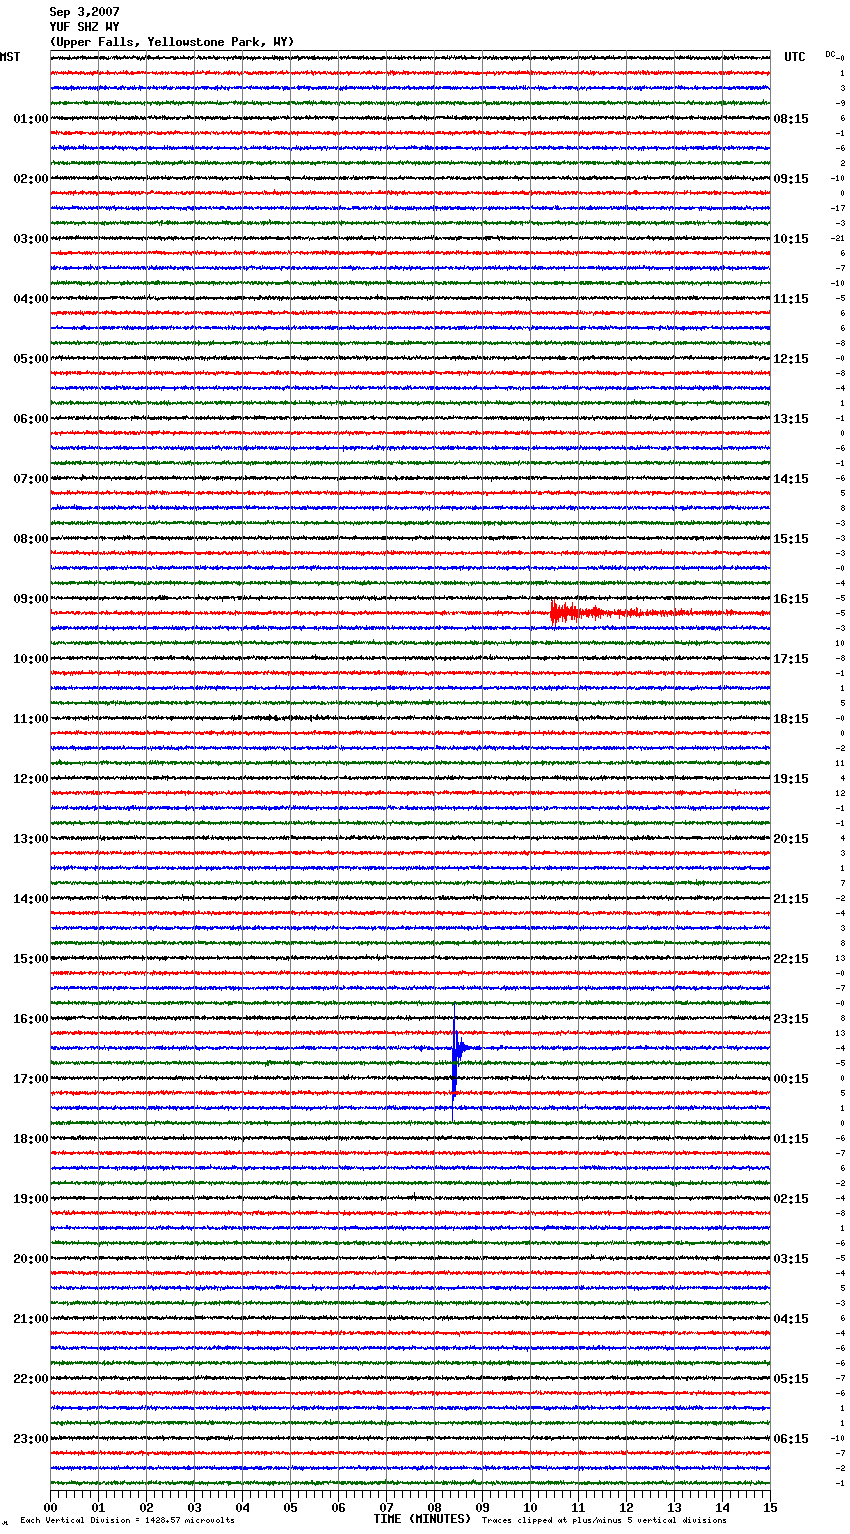Click the 11:00 MST hour label
The image size is (850, 1534).
pos(31,719)
